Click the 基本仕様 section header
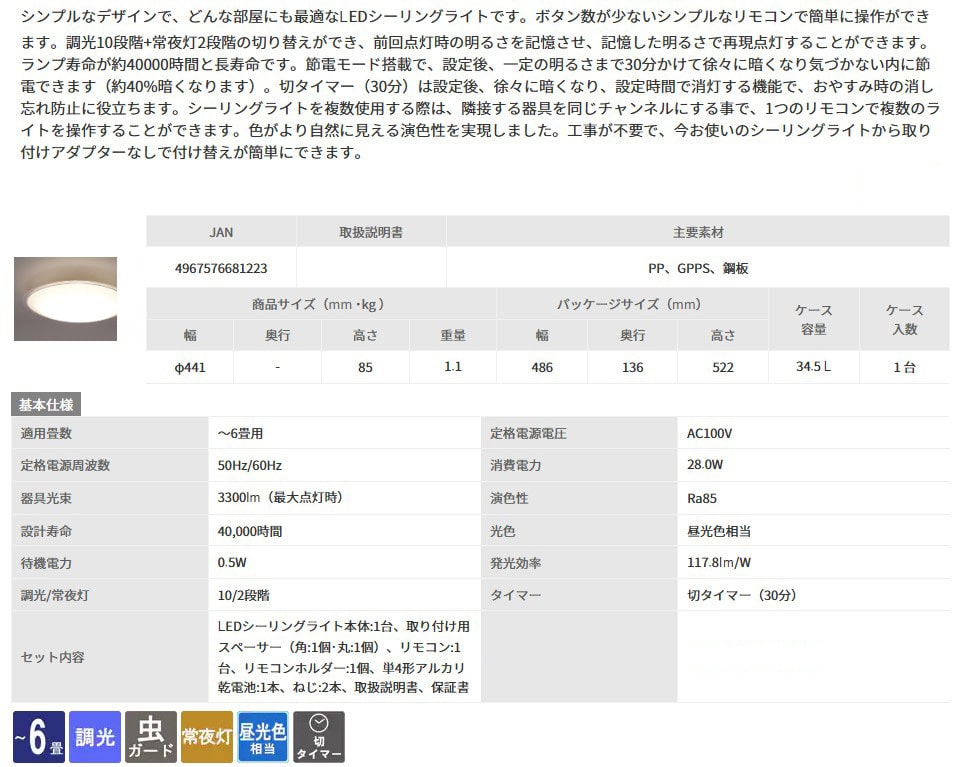The width and height of the screenshot is (962, 767). tap(46, 405)
